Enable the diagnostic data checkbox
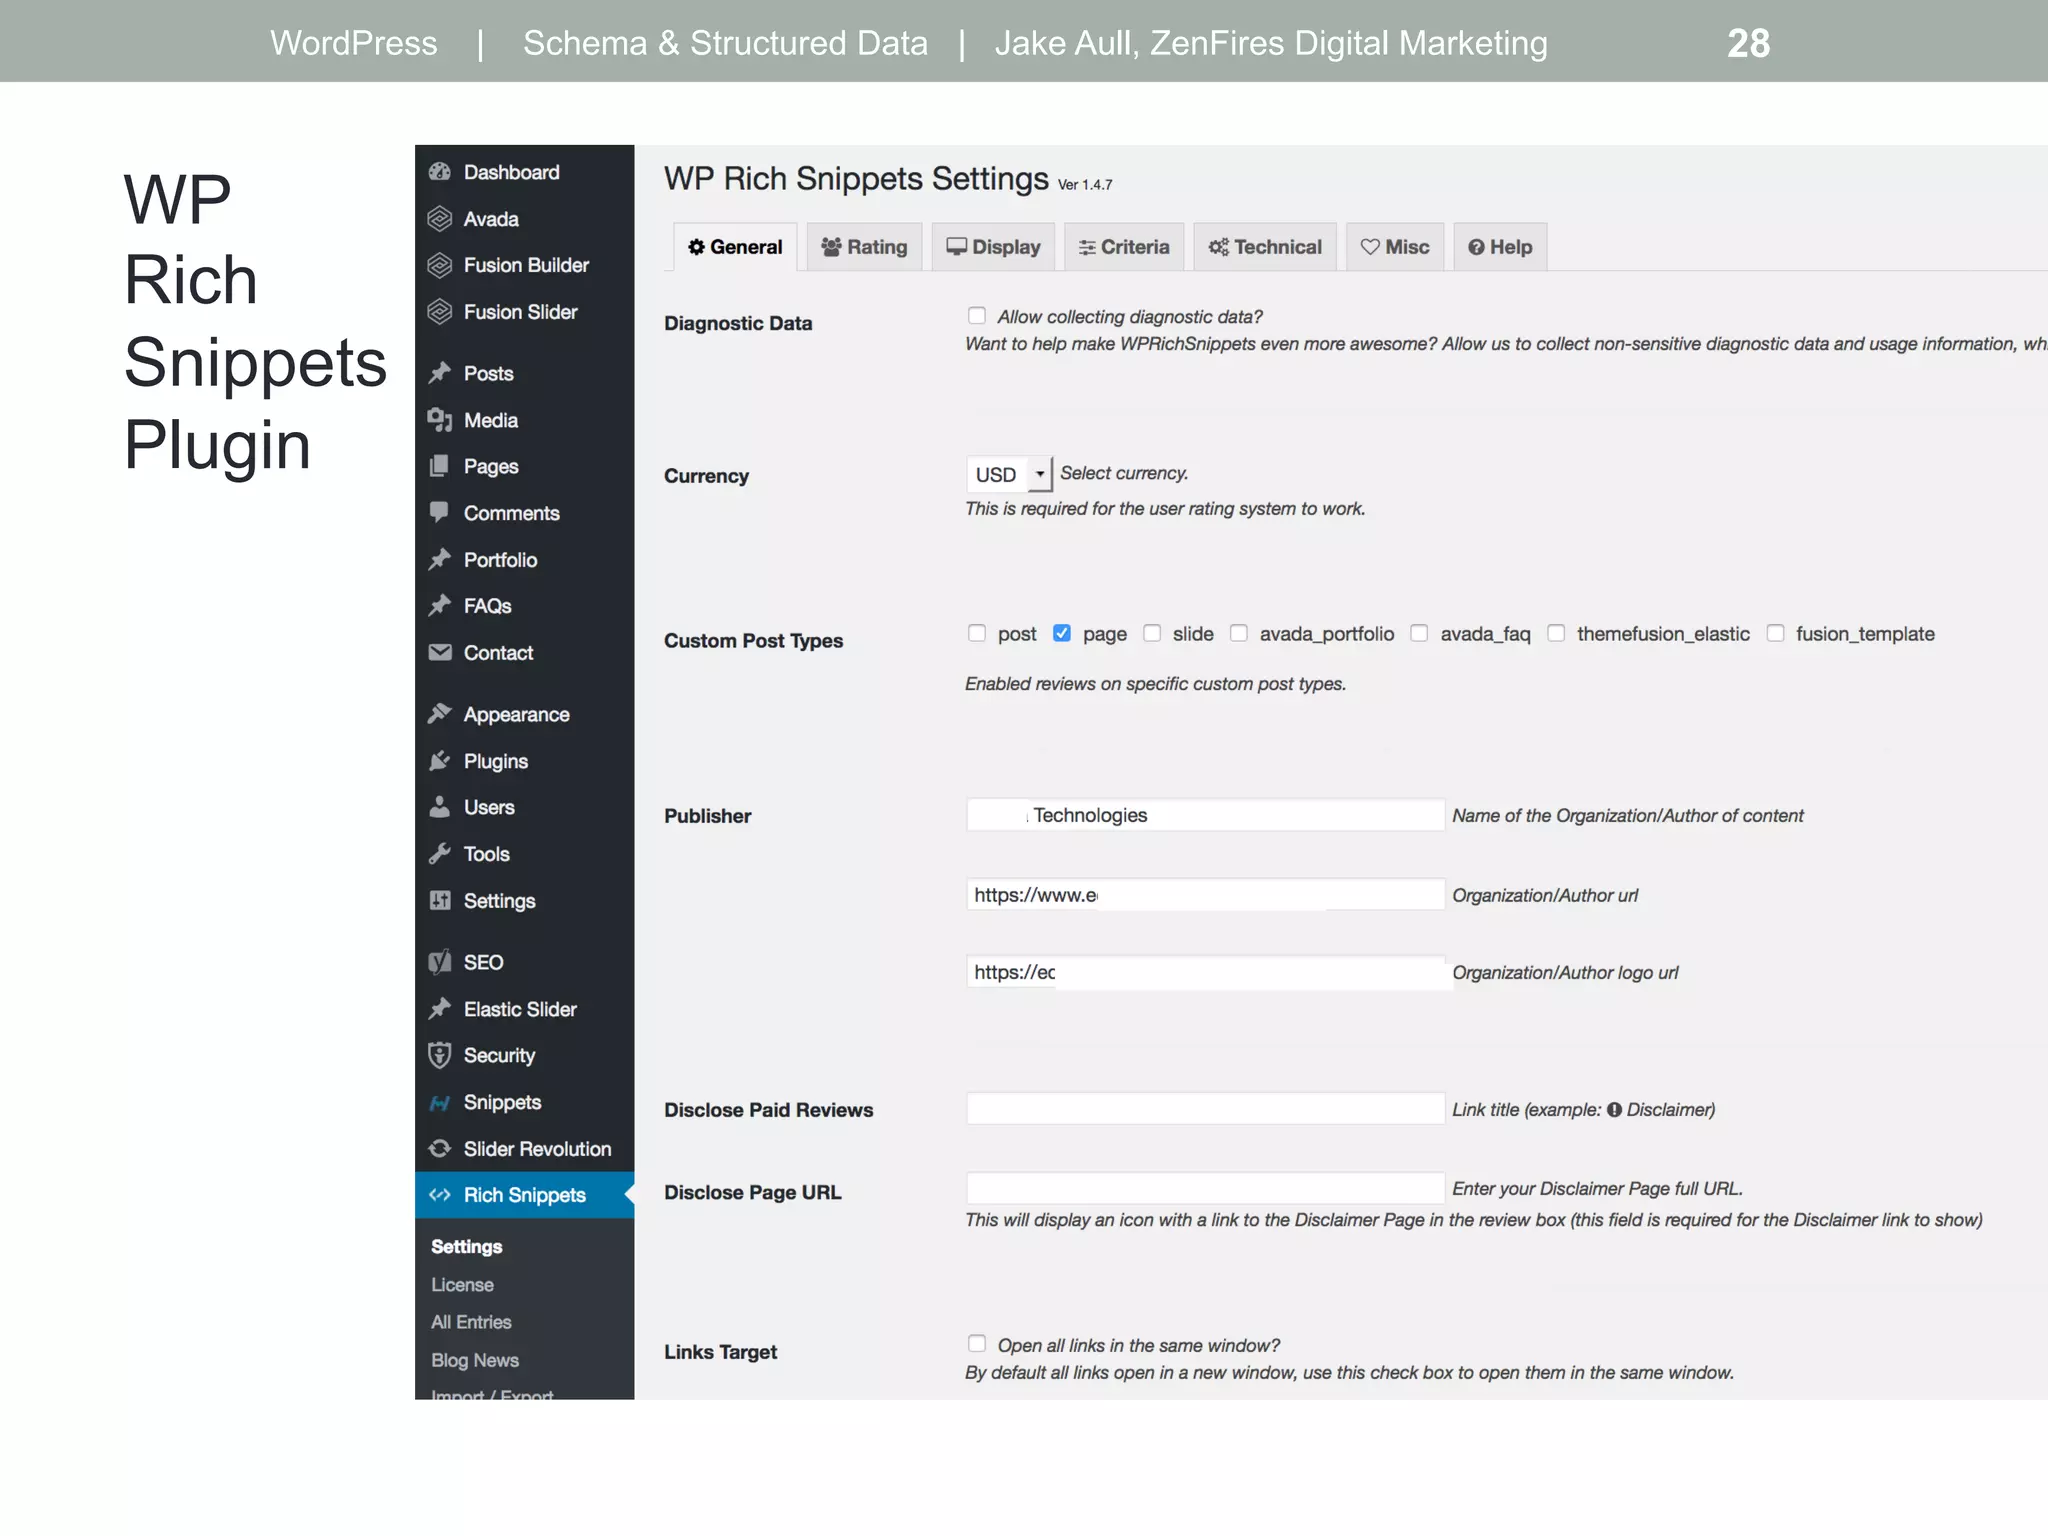 tap(977, 316)
